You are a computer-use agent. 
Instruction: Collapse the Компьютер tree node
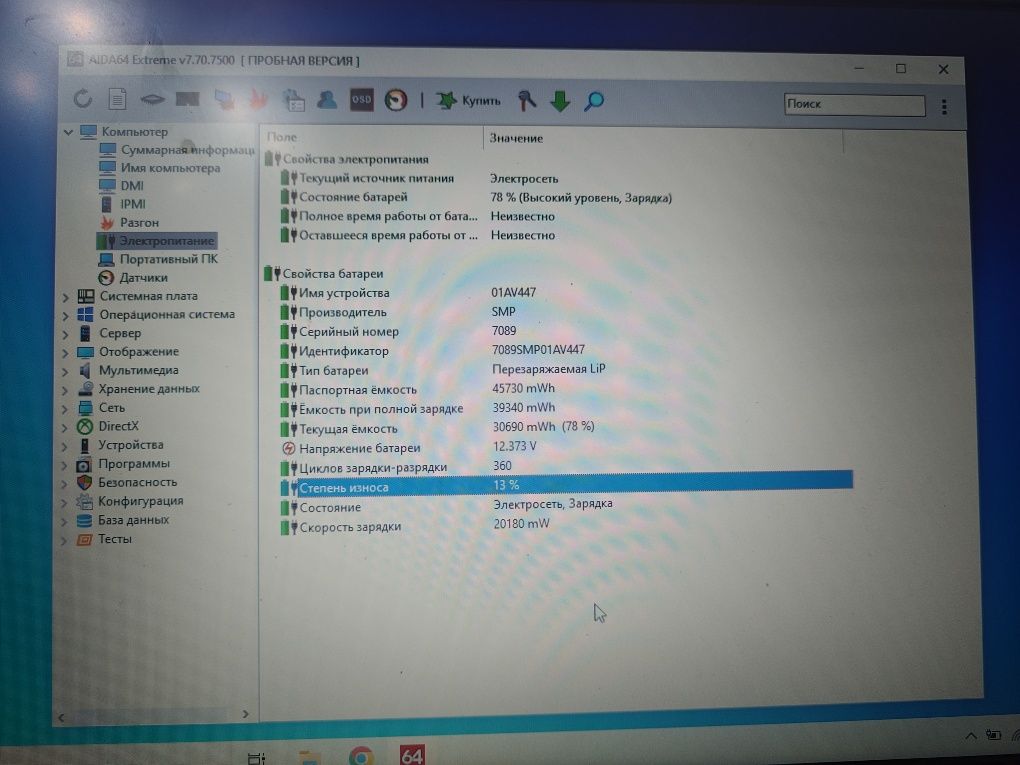pyautogui.click(x=68, y=132)
